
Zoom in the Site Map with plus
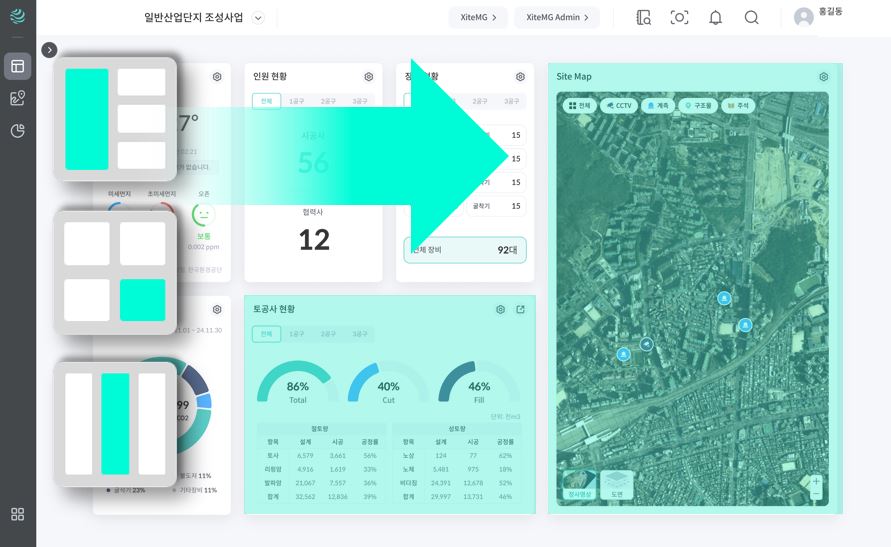click(x=816, y=481)
